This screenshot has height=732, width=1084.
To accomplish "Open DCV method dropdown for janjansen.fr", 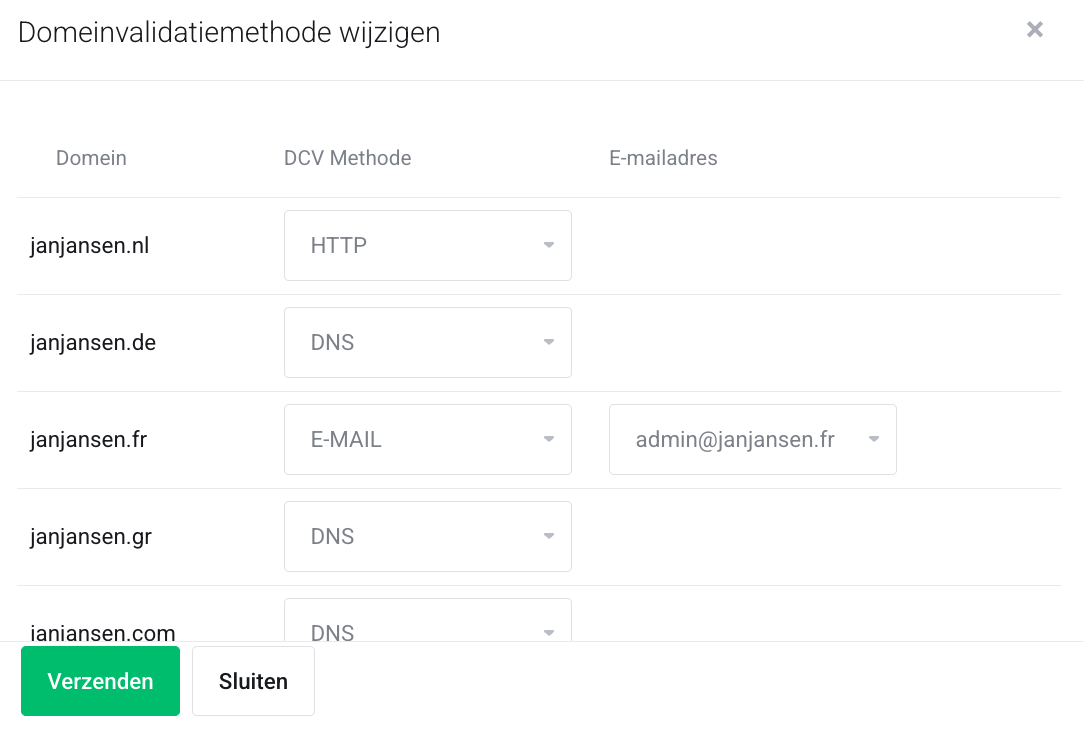I will coord(427,439).
